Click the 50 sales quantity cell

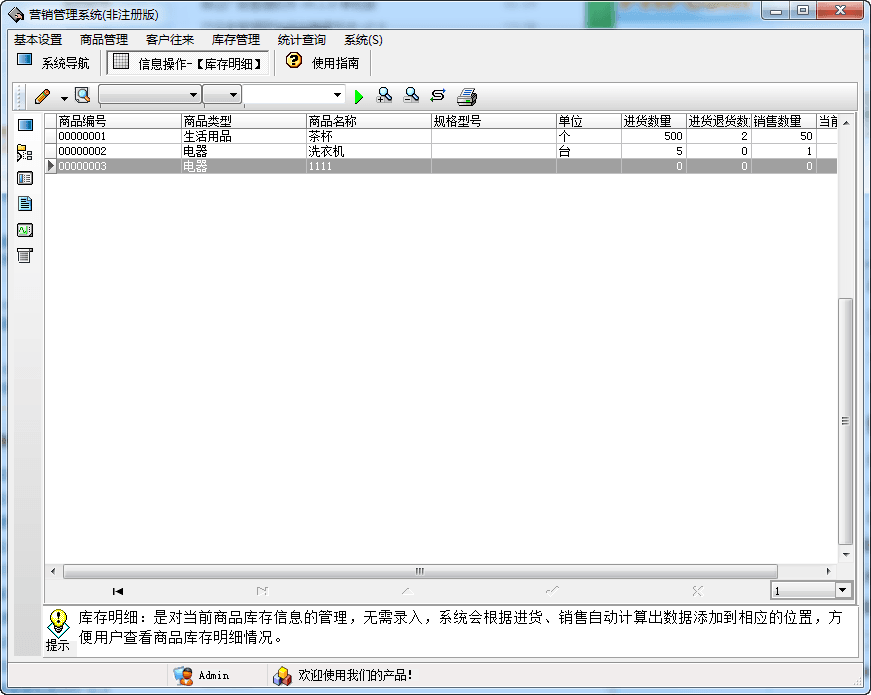(x=784, y=136)
